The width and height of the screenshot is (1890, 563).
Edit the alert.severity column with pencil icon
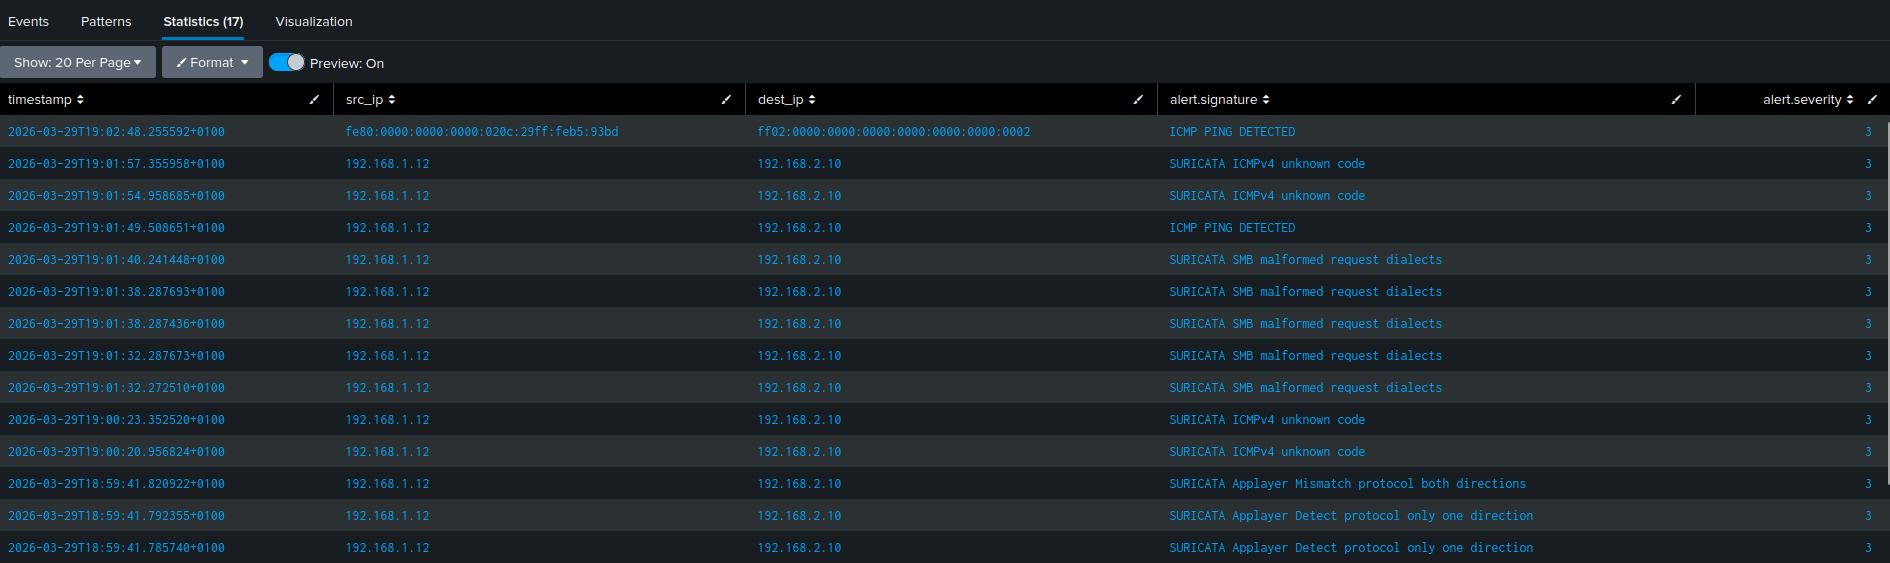pos(1872,99)
